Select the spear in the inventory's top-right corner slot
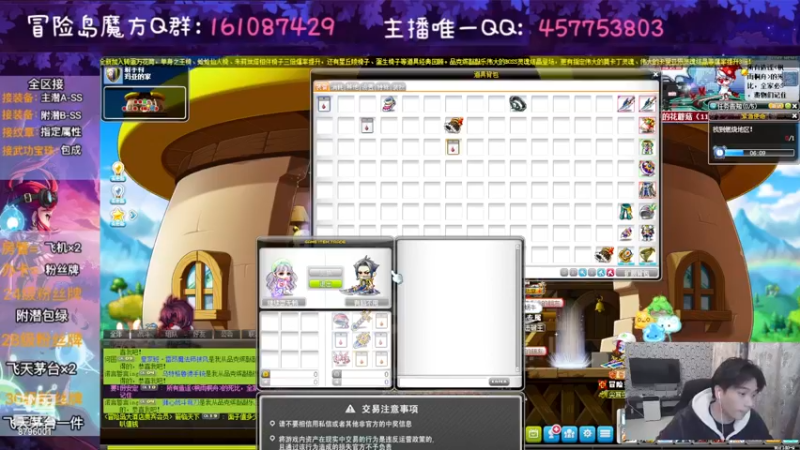Image resolution: width=800 pixels, height=450 pixels. 647,104
